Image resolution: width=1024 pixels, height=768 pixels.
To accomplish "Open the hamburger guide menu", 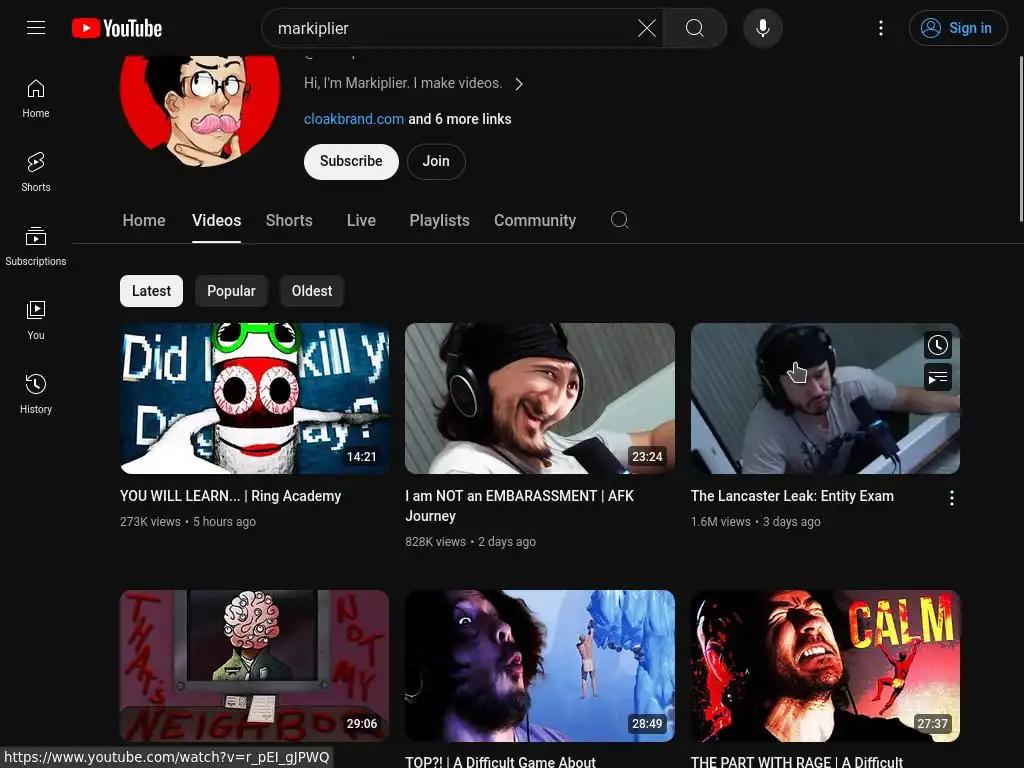I will [x=36, y=27].
